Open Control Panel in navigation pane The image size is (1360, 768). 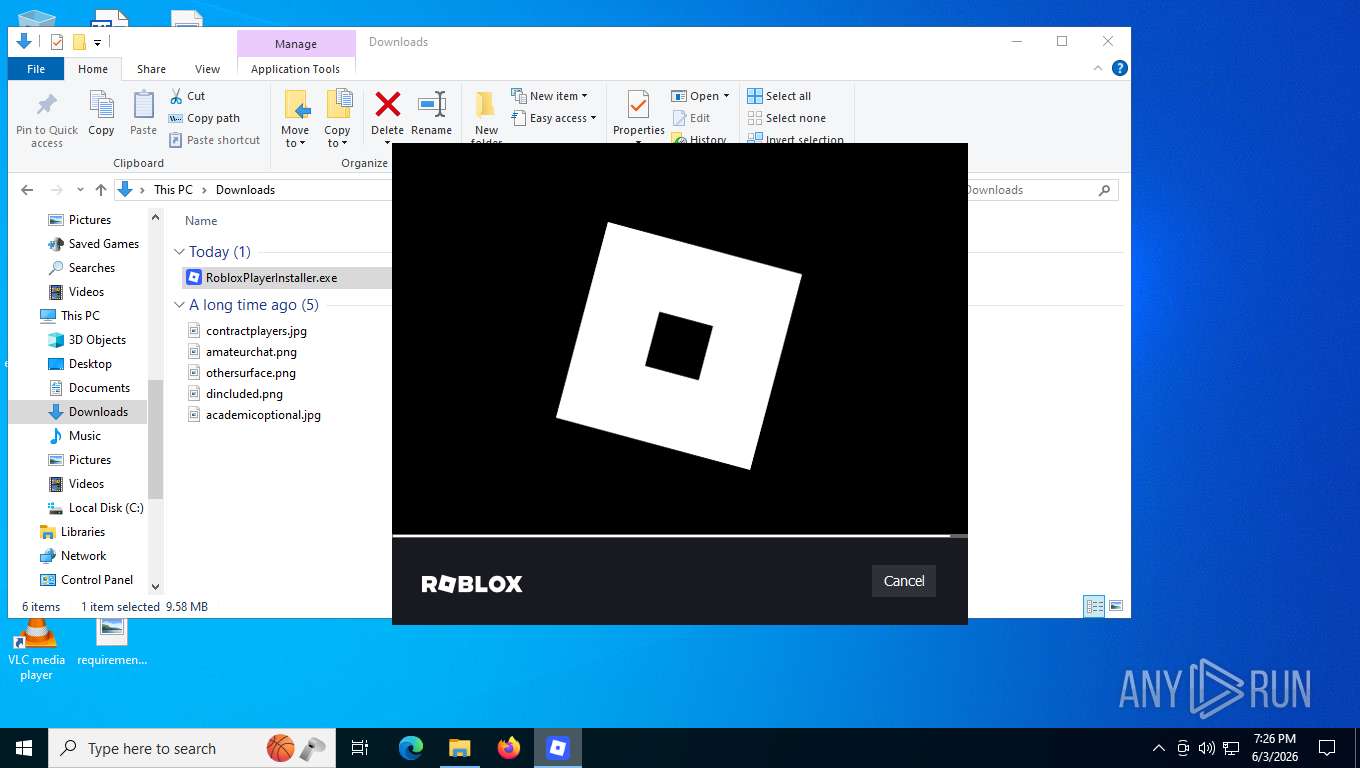pyautogui.click(x=96, y=580)
